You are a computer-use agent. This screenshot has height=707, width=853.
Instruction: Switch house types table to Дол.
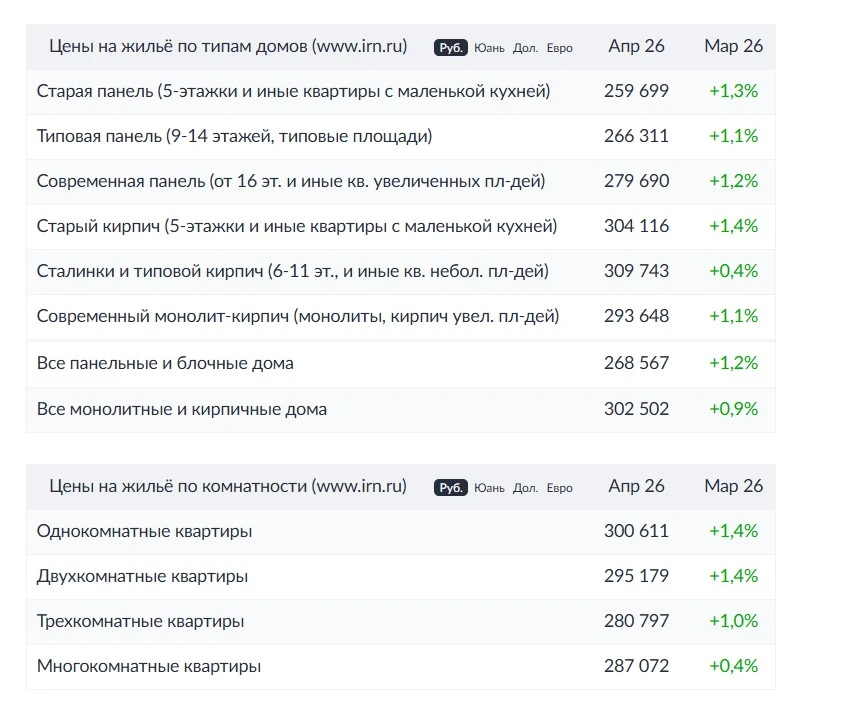[x=525, y=48]
